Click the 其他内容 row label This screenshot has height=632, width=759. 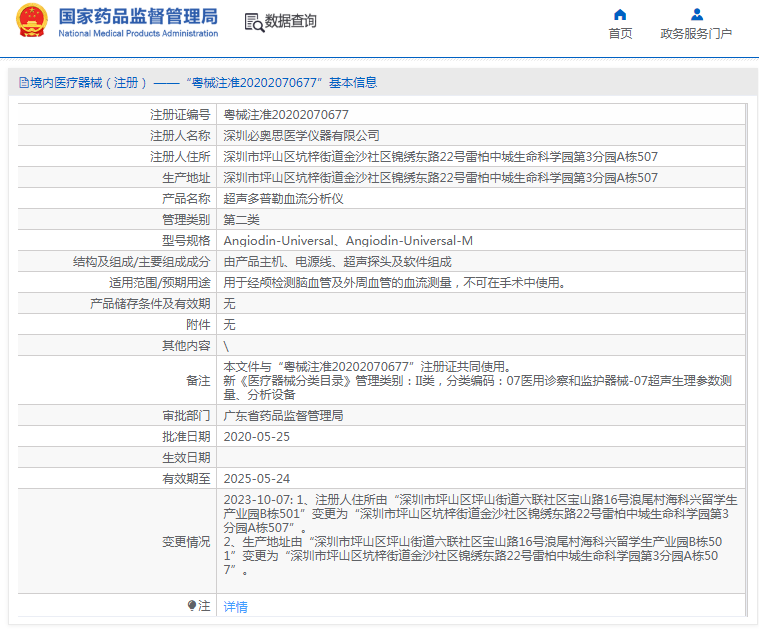(x=186, y=346)
